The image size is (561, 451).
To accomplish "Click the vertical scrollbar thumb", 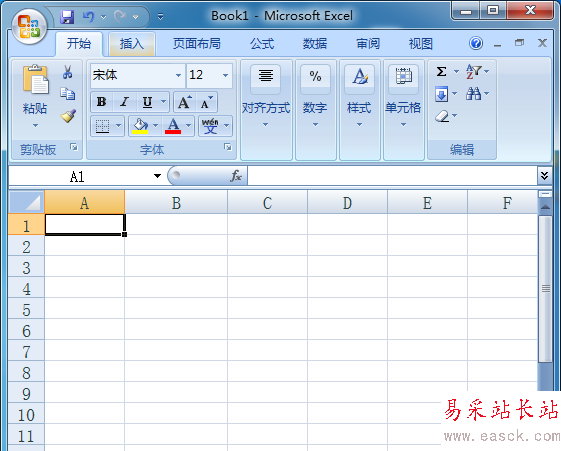I will tap(545, 289).
